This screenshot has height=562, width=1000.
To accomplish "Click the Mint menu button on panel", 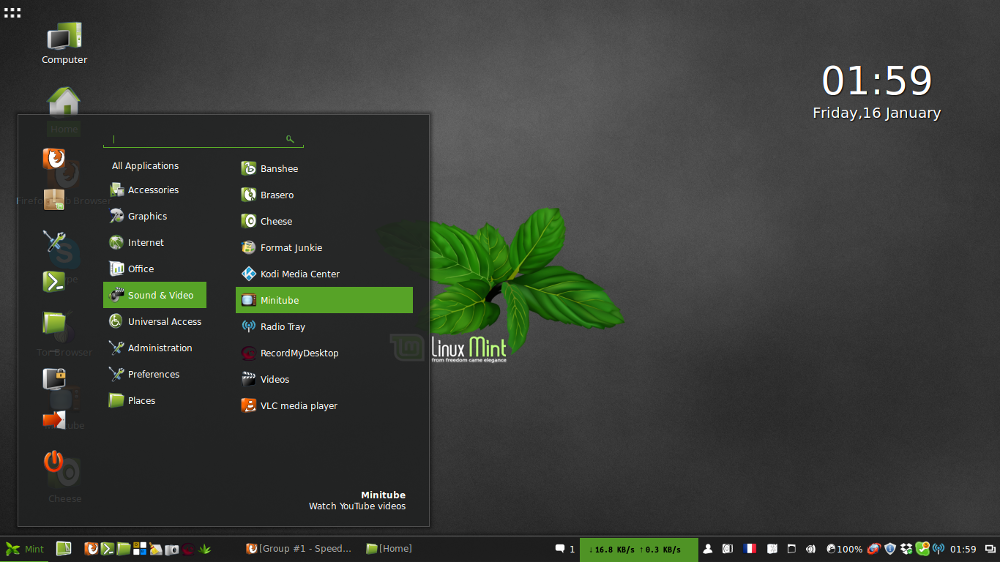I will click(25, 549).
